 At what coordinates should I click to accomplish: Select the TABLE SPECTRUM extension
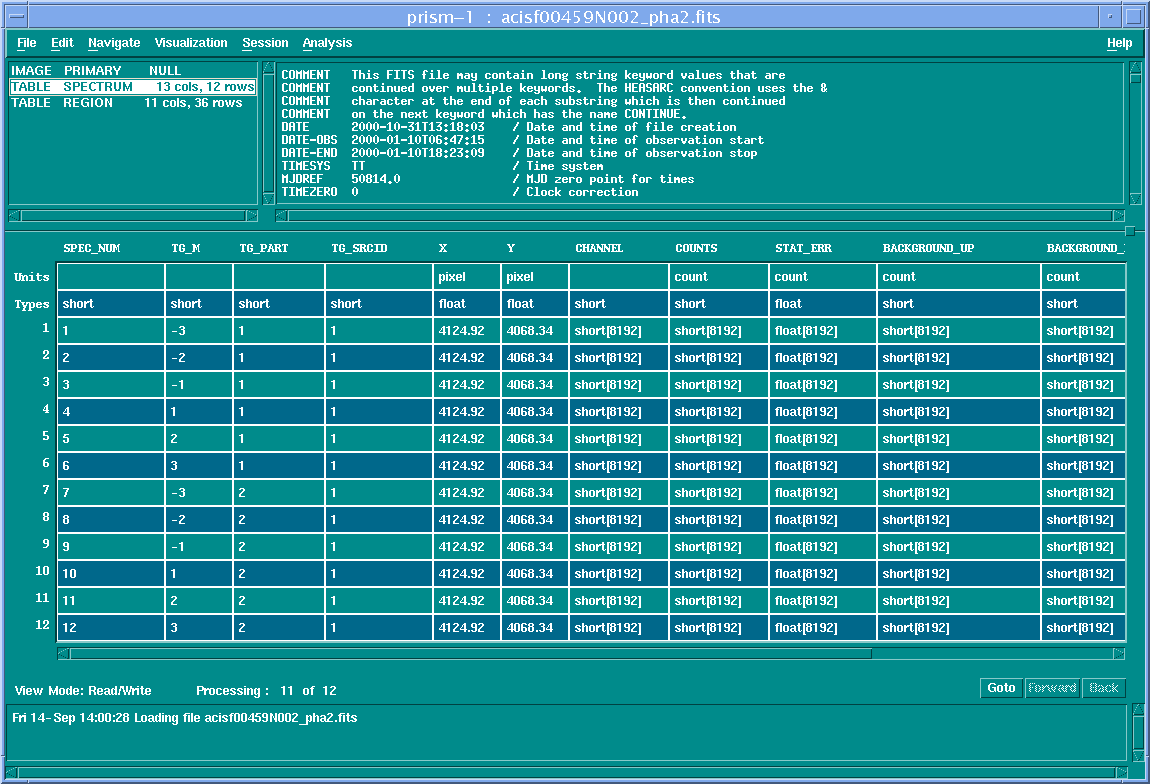tap(132, 87)
